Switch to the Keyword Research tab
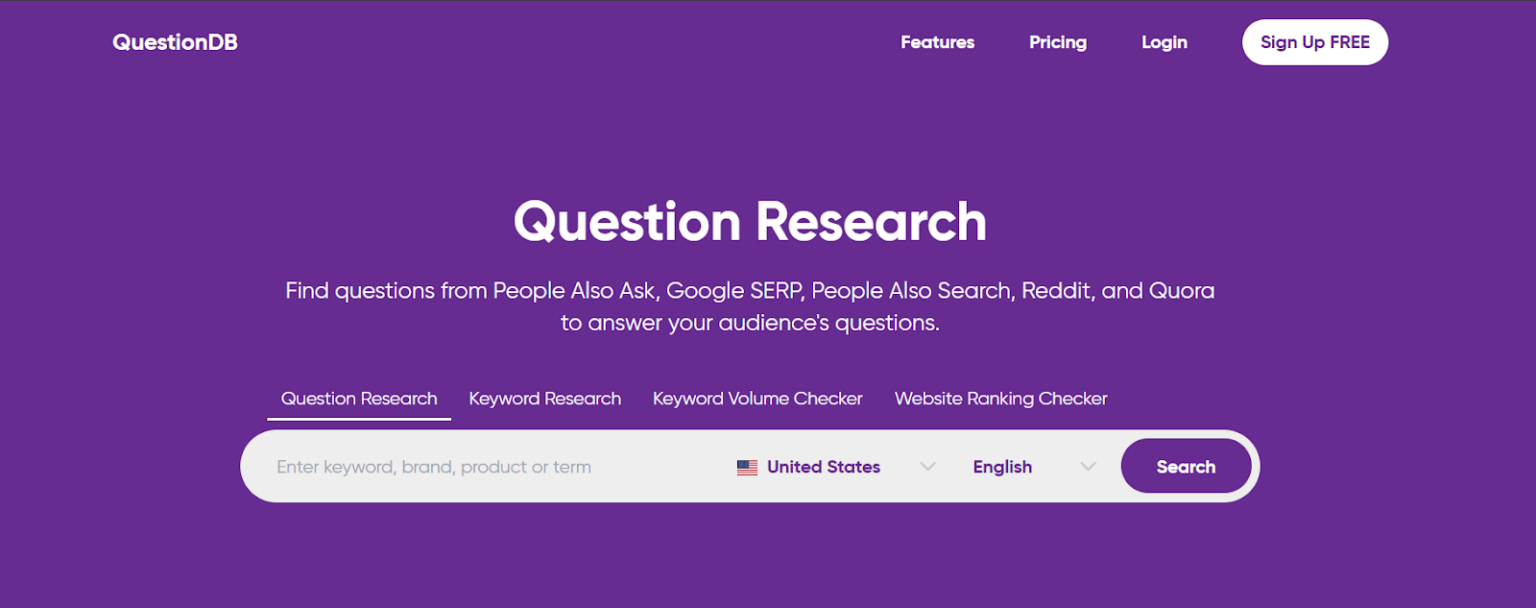 (x=544, y=398)
